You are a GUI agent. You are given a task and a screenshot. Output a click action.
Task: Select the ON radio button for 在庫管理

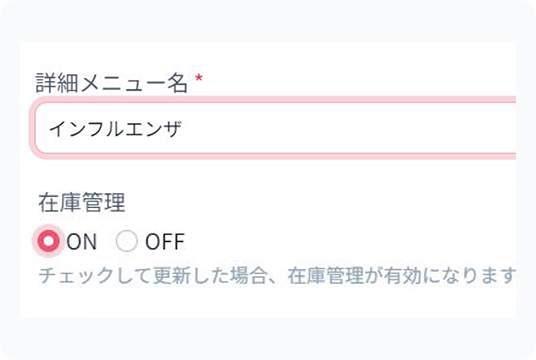(x=49, y=241)
